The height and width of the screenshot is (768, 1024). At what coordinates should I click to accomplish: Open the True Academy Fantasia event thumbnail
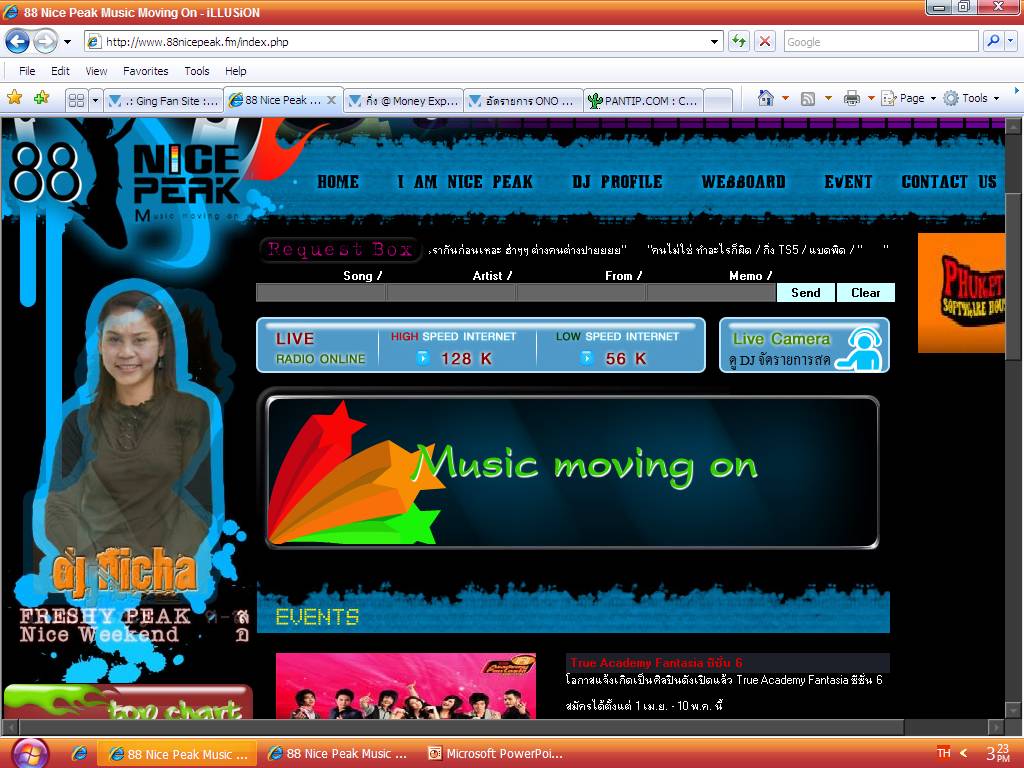(x=406, y=686)
